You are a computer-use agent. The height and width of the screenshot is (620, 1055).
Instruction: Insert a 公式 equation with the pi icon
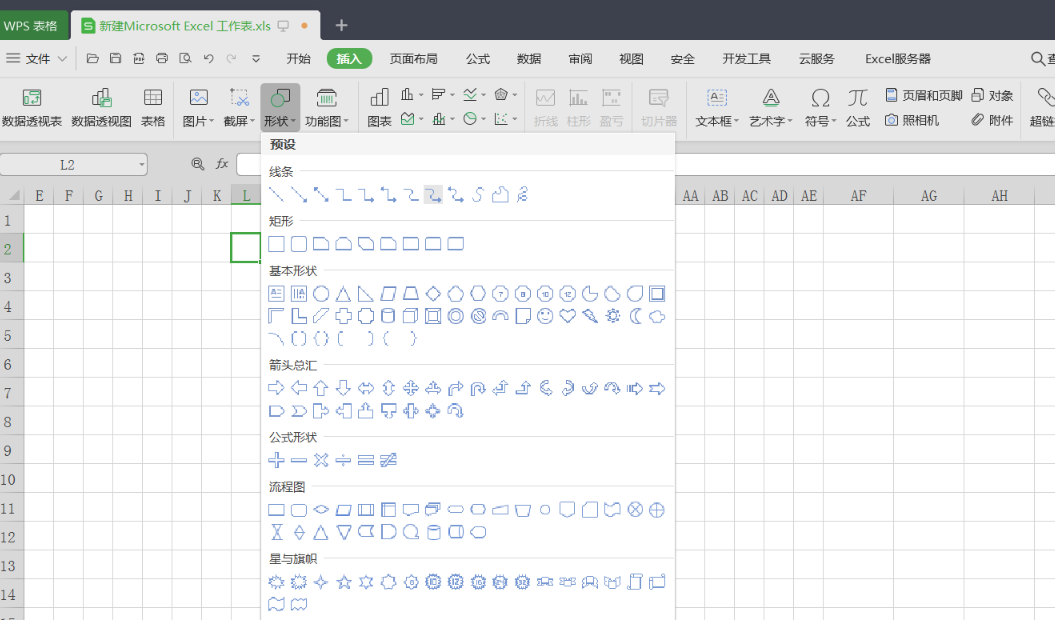[x=858, y=108]
